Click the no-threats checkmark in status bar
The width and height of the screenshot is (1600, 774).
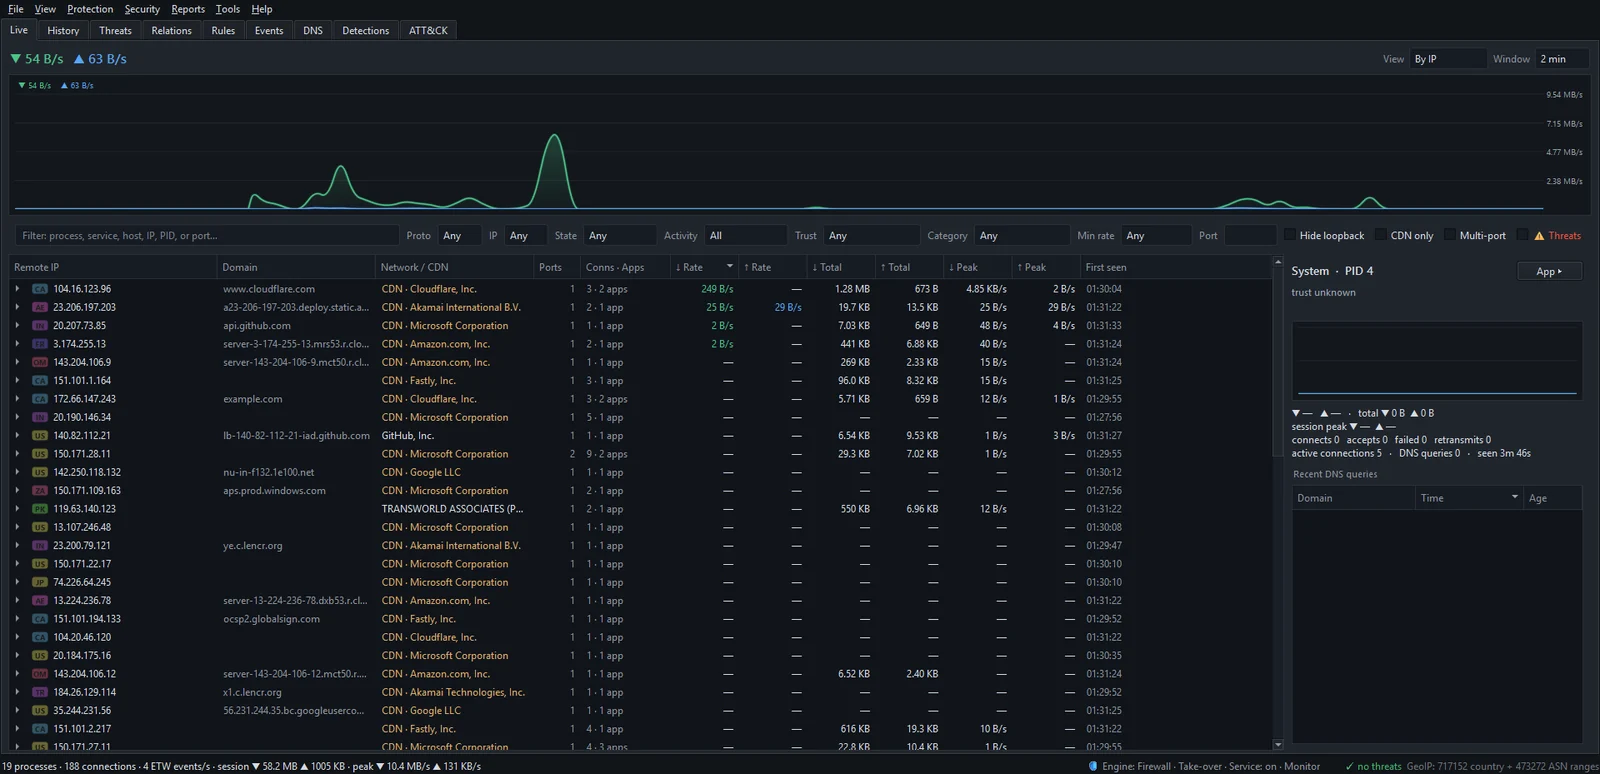[x=1349, y=767]
